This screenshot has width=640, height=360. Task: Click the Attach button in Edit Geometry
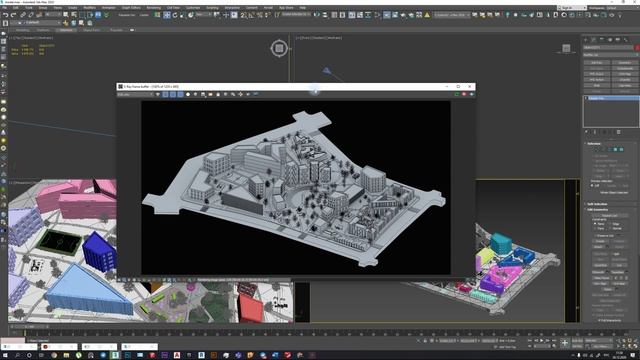pos(599,247)
